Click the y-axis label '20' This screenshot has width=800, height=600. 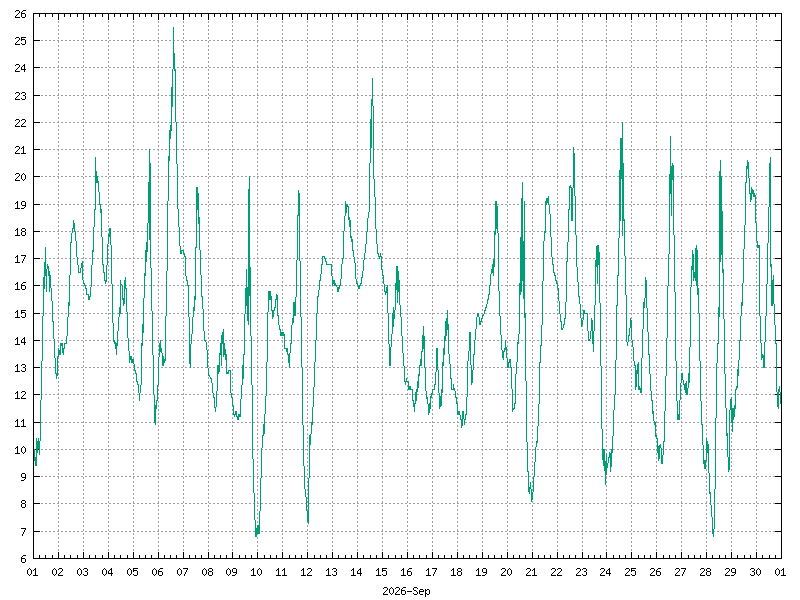20,177
